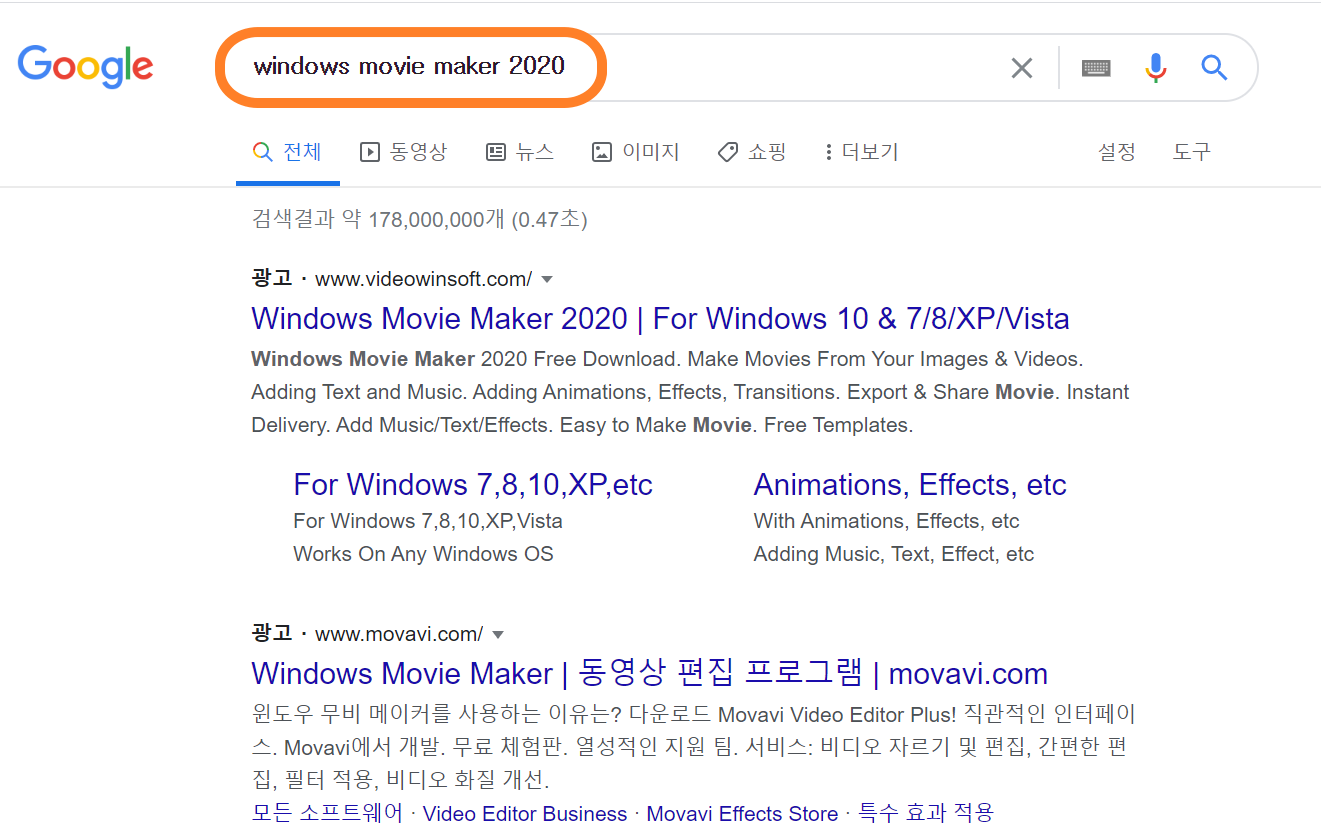Open the 더보기 menu

[x=861, y=152]
